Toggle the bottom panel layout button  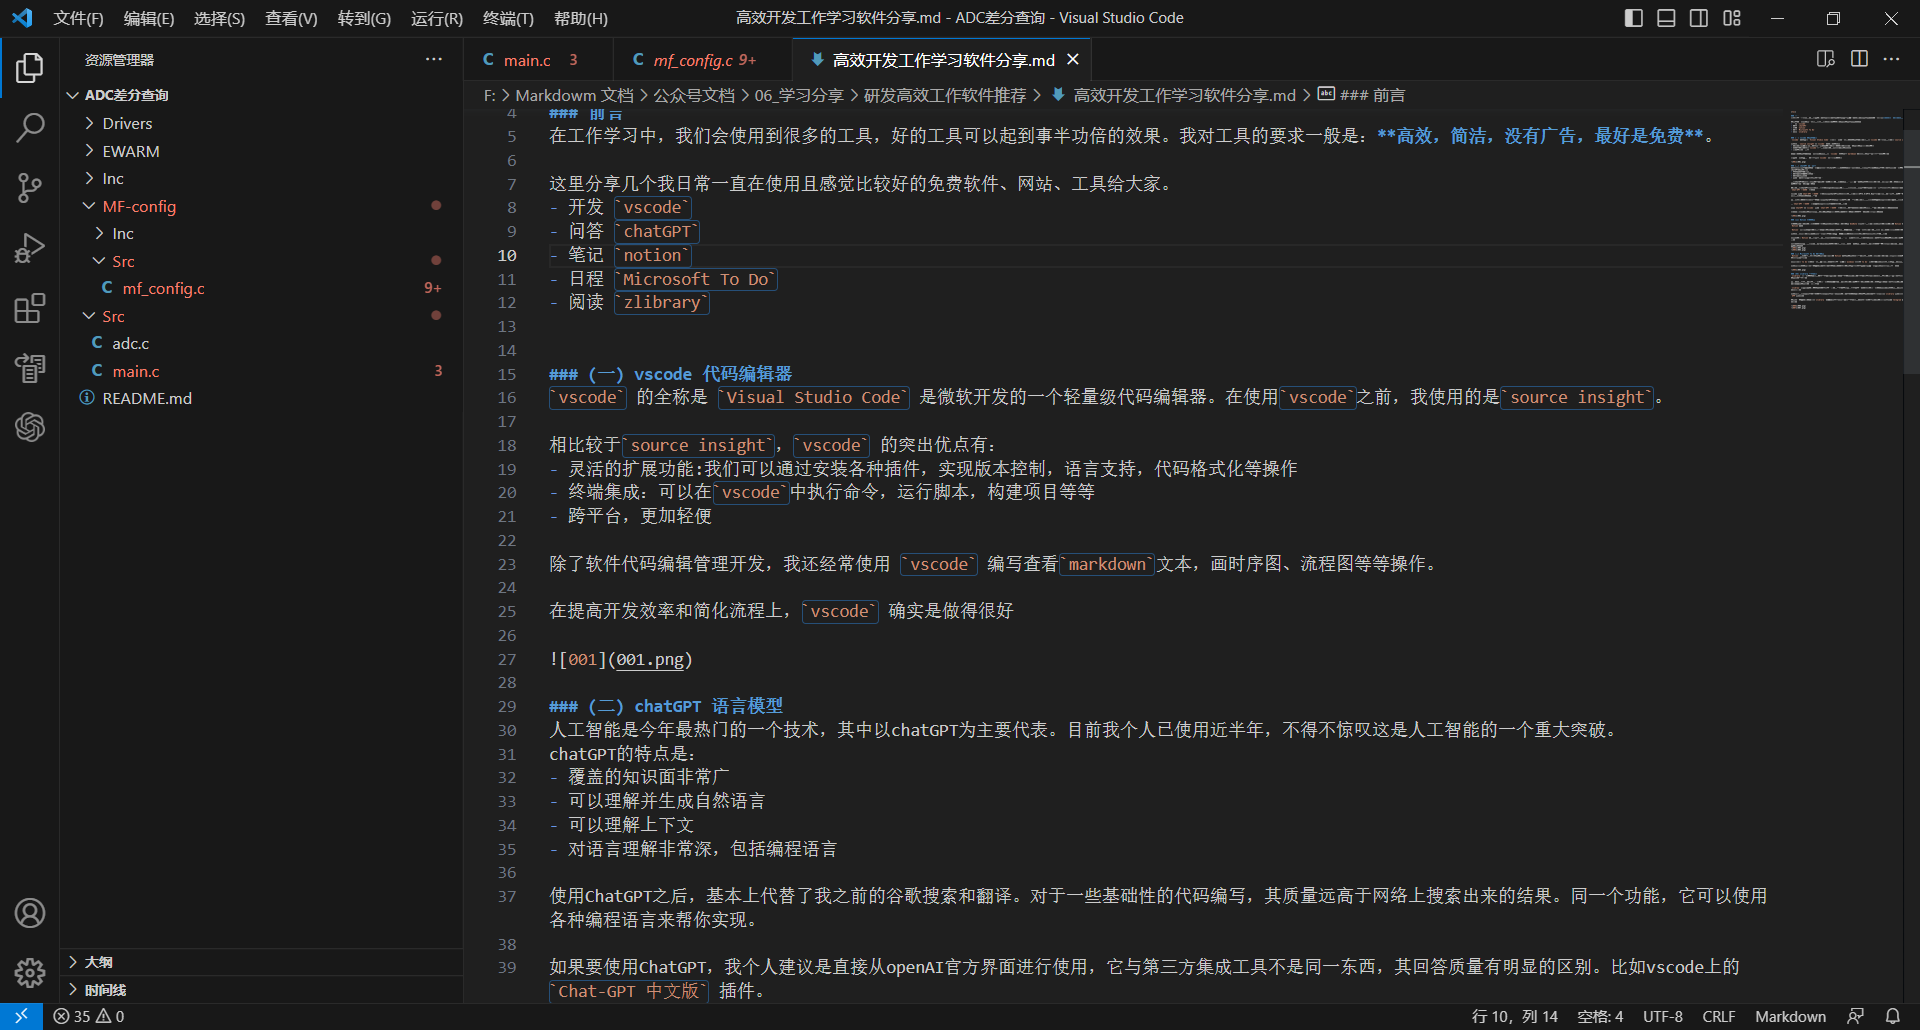pos(1666,18)
